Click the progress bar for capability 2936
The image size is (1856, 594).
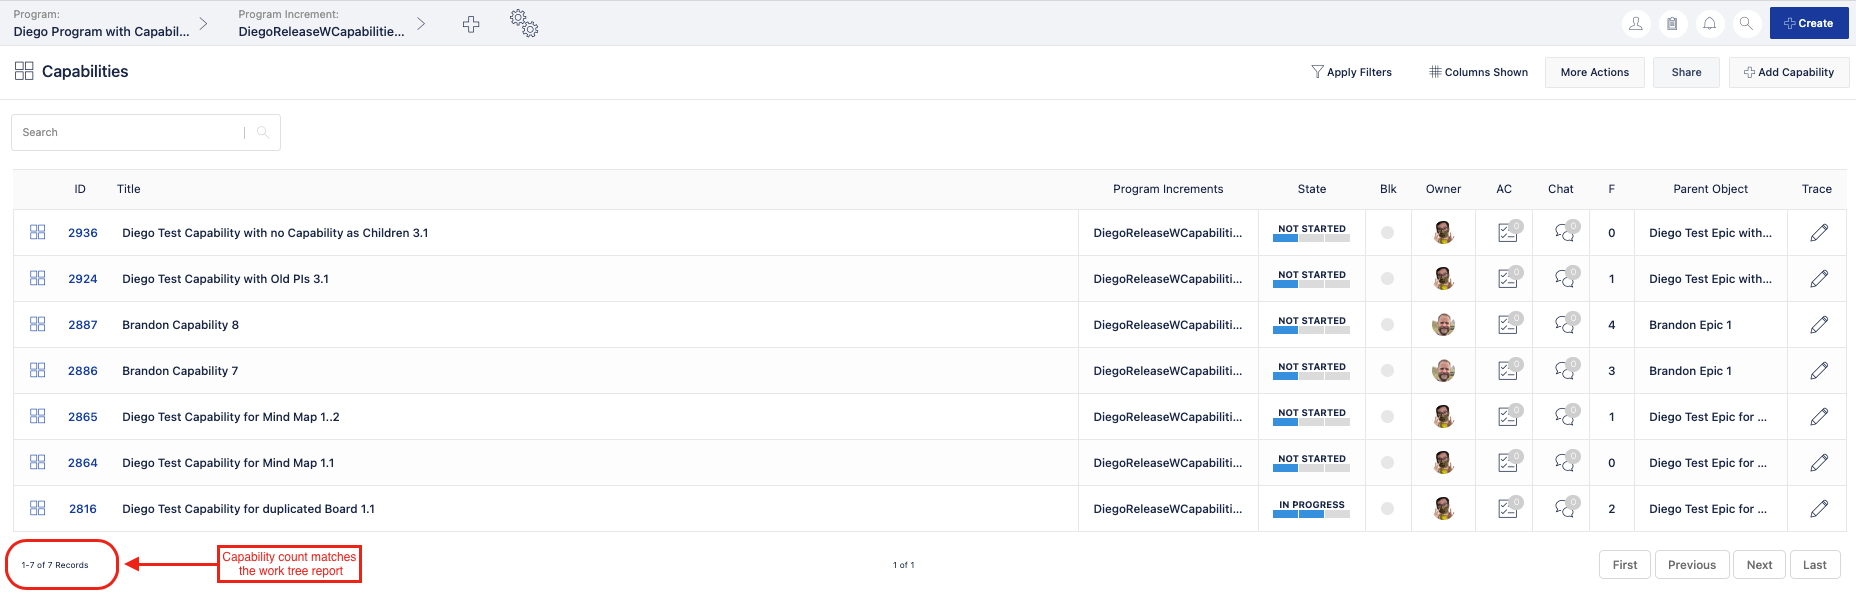pyautogui.click(x=1311, y=239)
